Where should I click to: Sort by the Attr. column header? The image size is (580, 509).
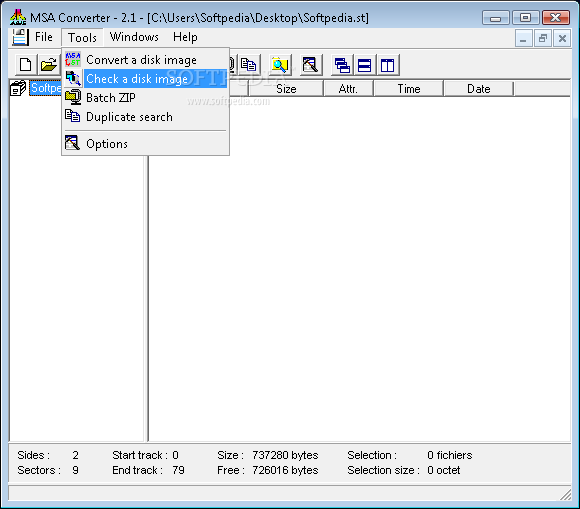click(x=348, y=89)
